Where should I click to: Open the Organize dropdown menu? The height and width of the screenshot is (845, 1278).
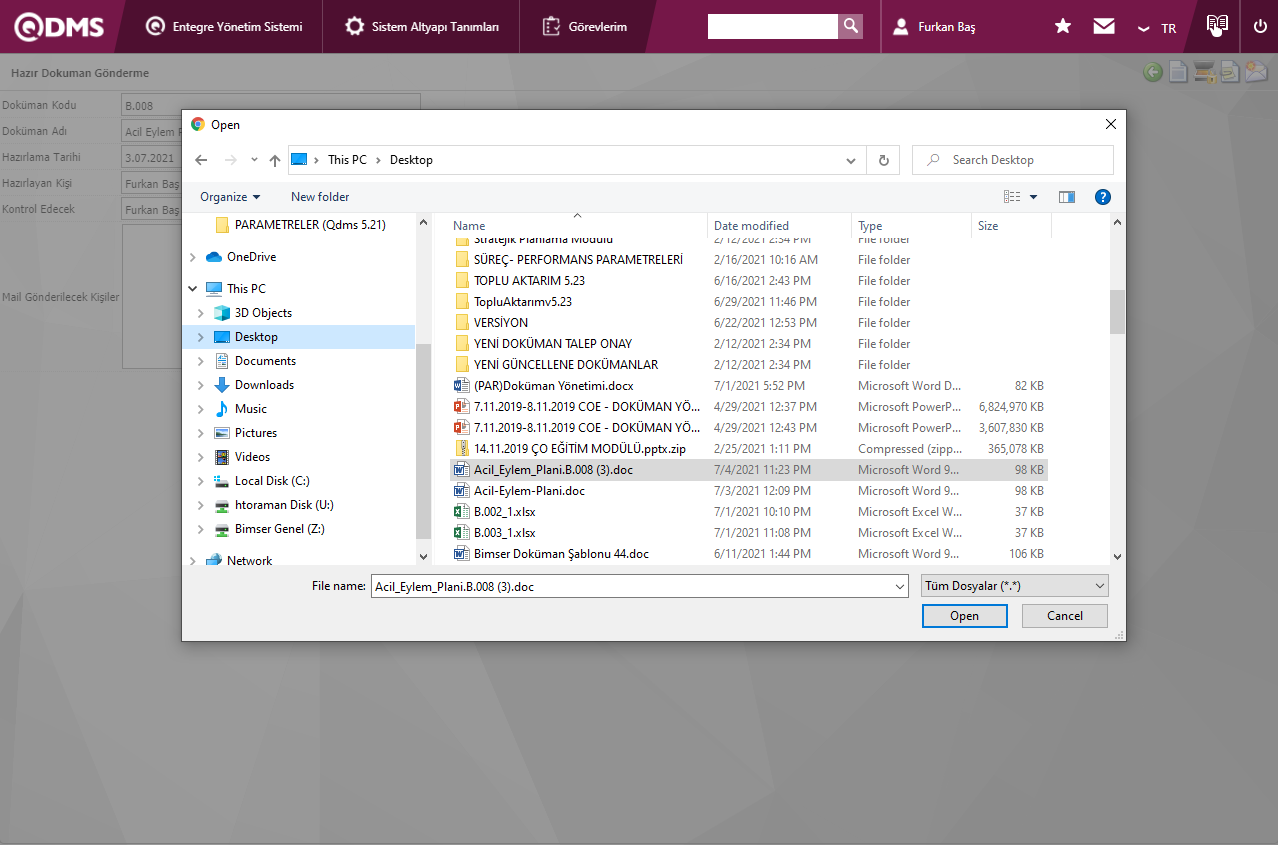pyautogui.click(x=230, y=197)
